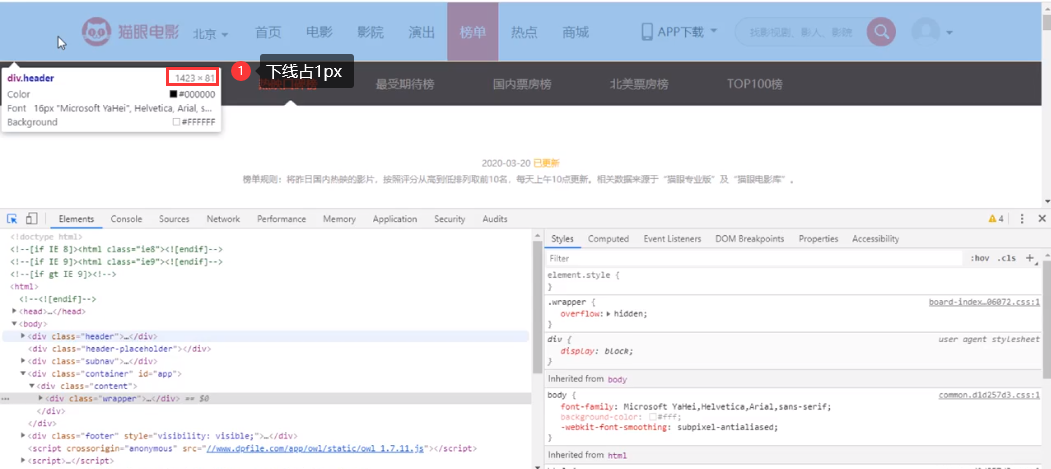
Task: Open the TOP100榜 board
Action: pos(755,84)
